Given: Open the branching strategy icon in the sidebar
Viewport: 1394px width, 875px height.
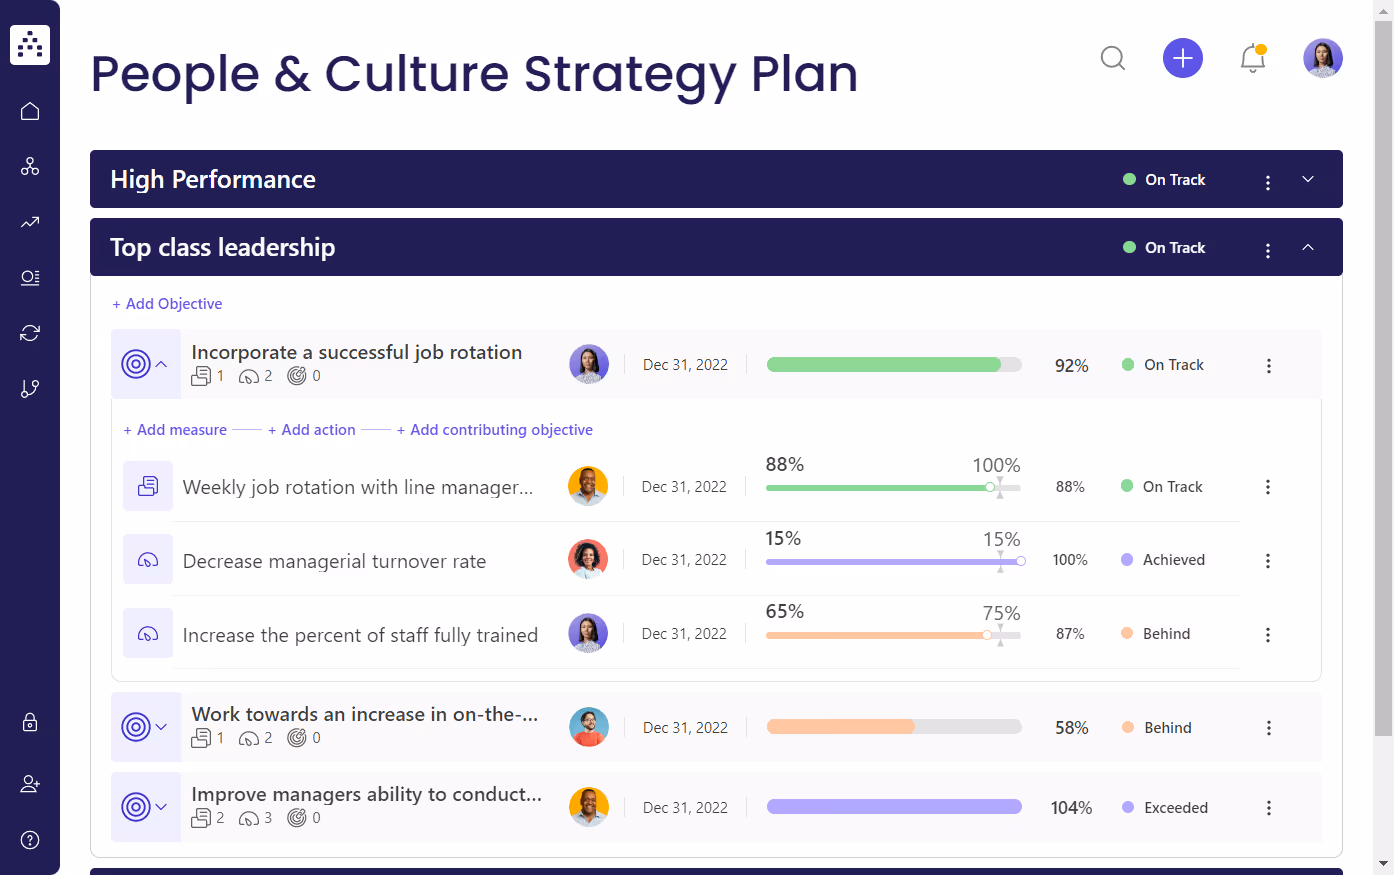Looking at the screenshot, I should [30, 388].
